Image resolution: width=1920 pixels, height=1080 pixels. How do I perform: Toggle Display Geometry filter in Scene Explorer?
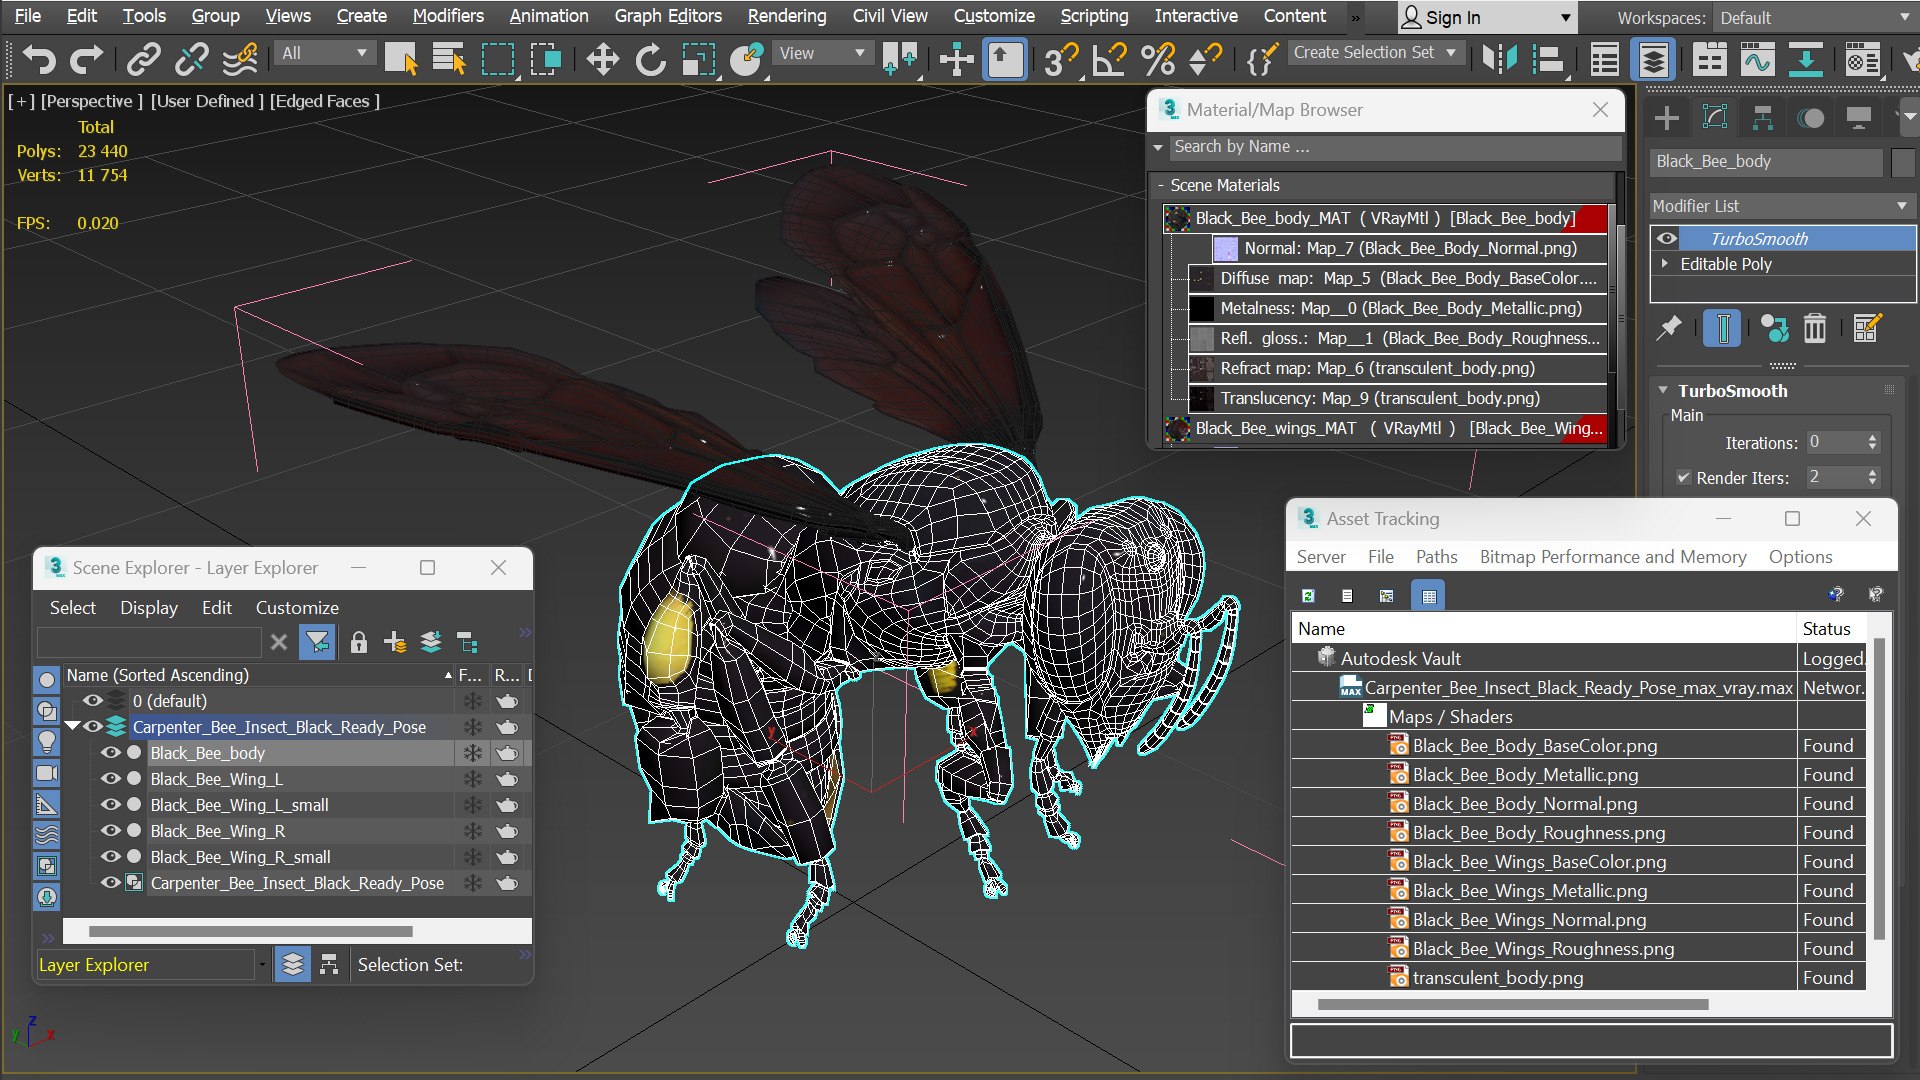click(47, 680)
